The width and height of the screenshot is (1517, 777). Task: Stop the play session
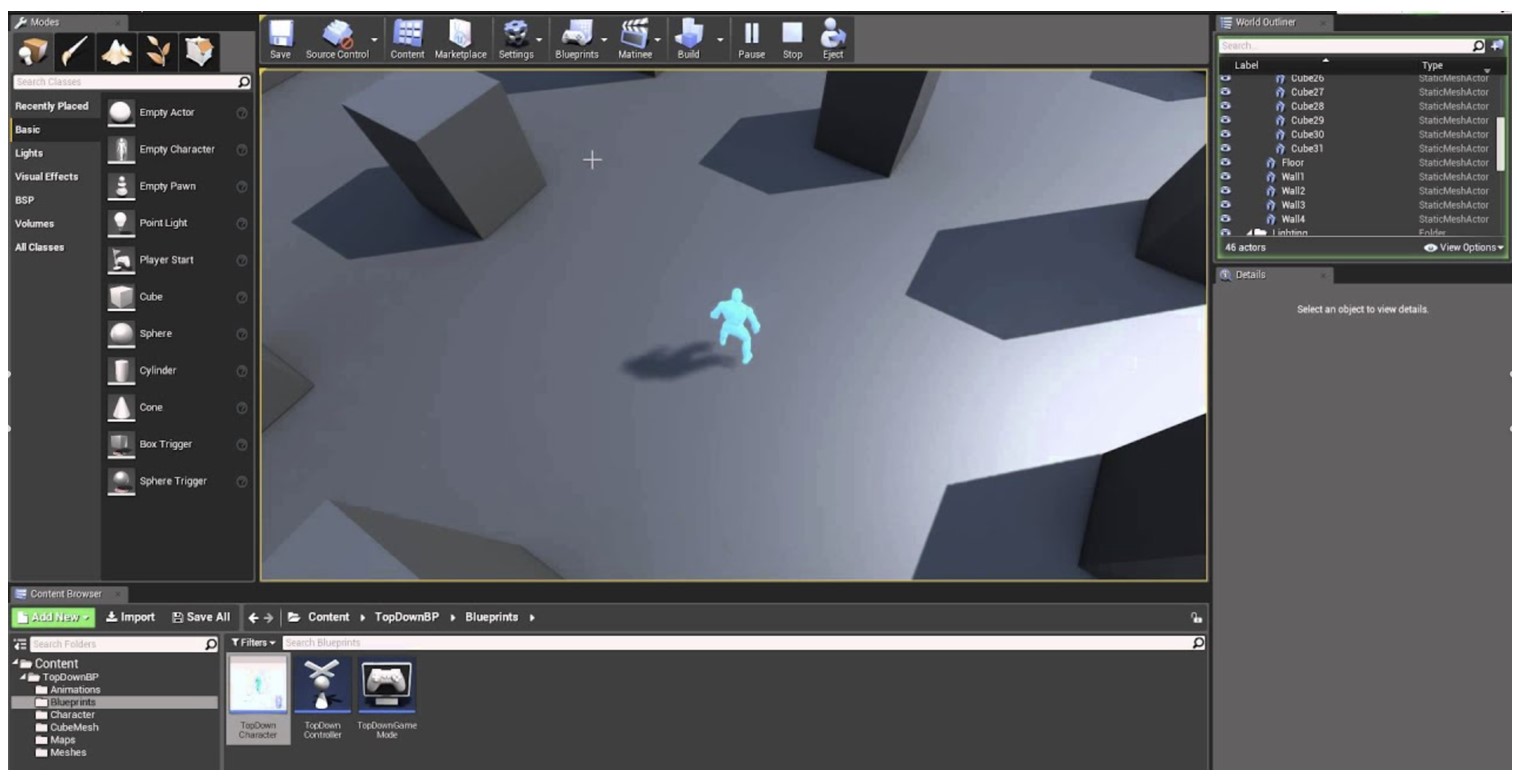(x=792, y=39)
